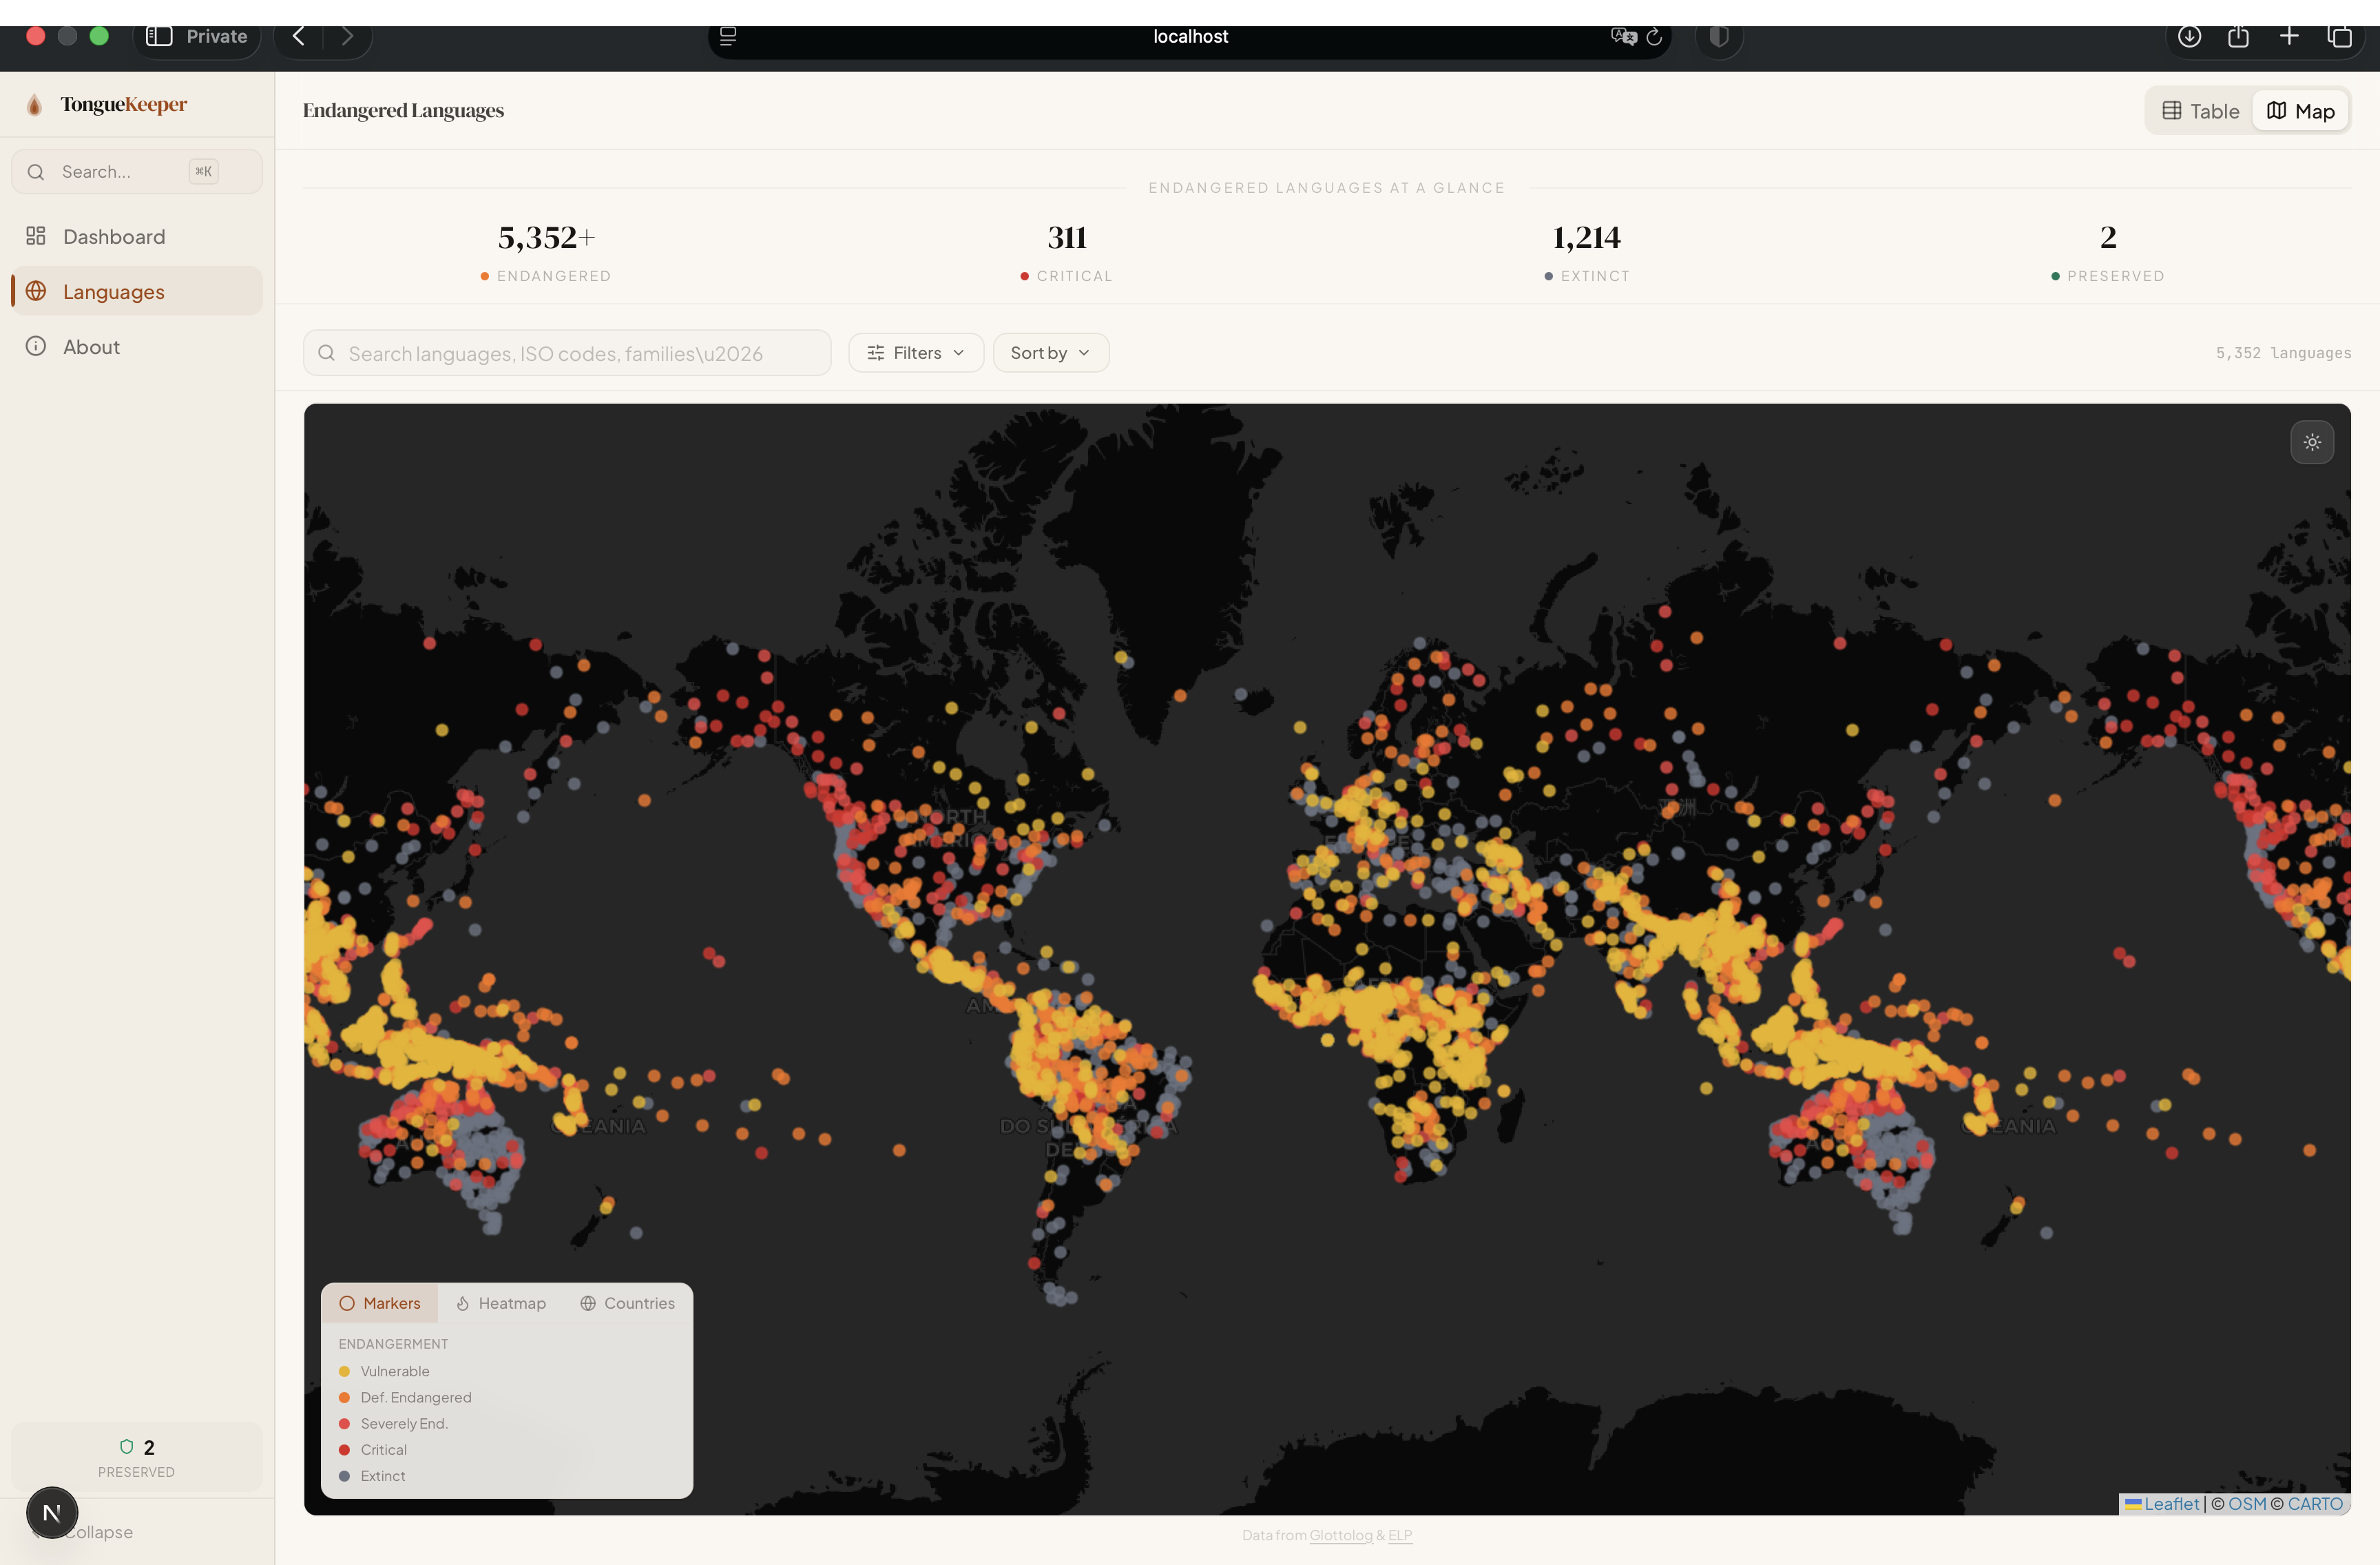Switch map to Countries mode
2380x1565 pixels.
click(627, 1303)
